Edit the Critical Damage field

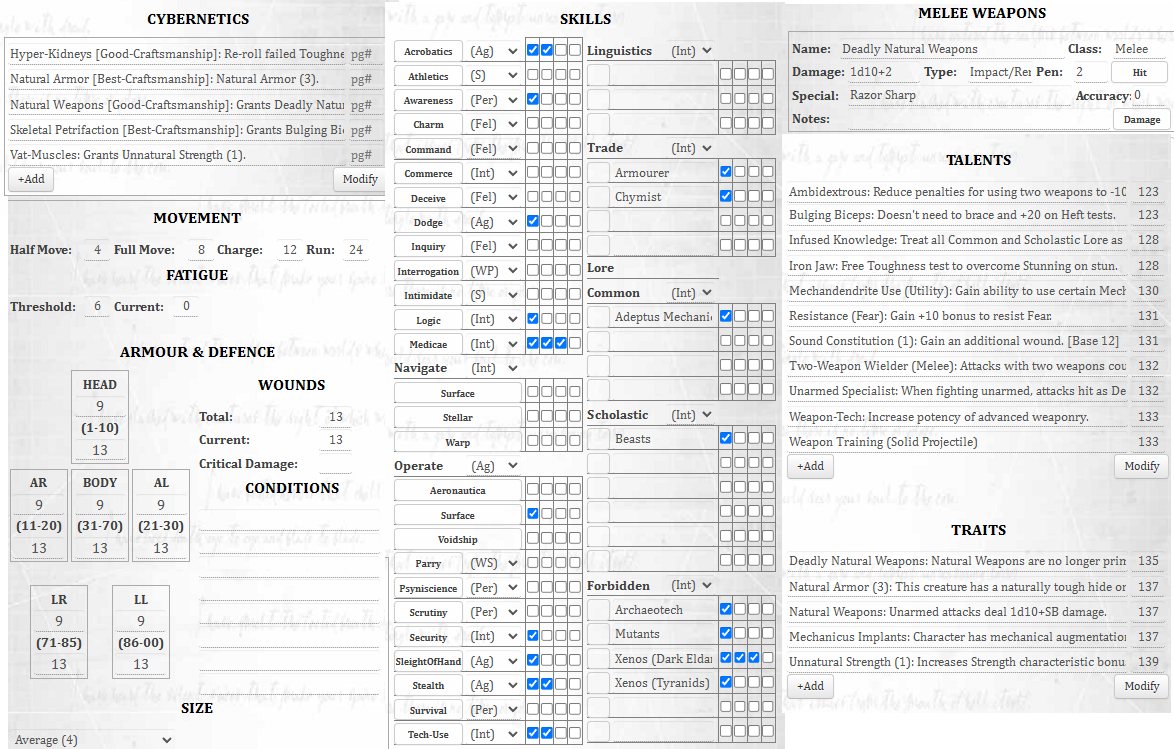pyautogui.click(x=335, y=464)
